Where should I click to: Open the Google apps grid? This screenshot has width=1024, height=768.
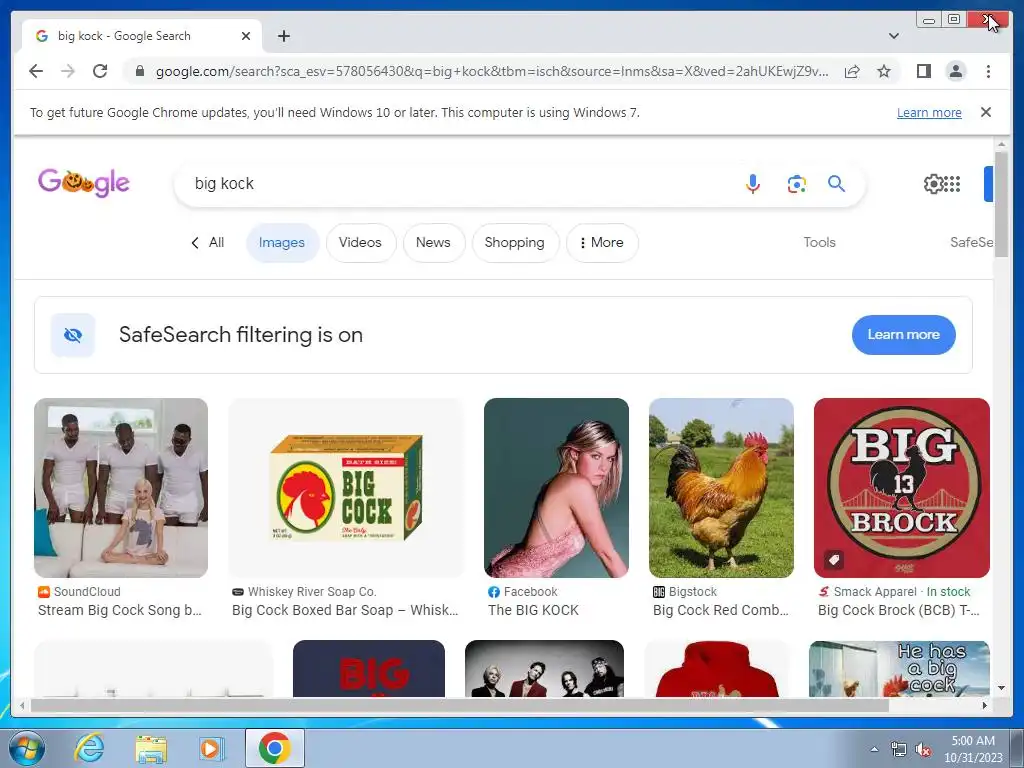pyautogui.click(x=953, y=184)
